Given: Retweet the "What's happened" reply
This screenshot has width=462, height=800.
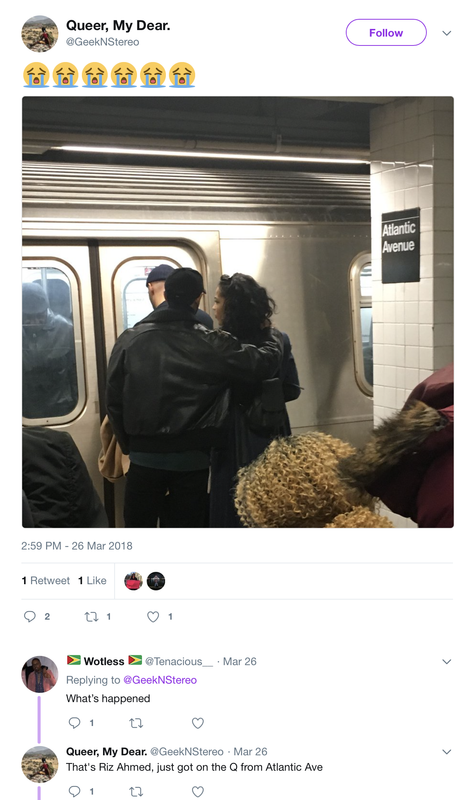Looking at the screenshot, I should coord(136,722).
